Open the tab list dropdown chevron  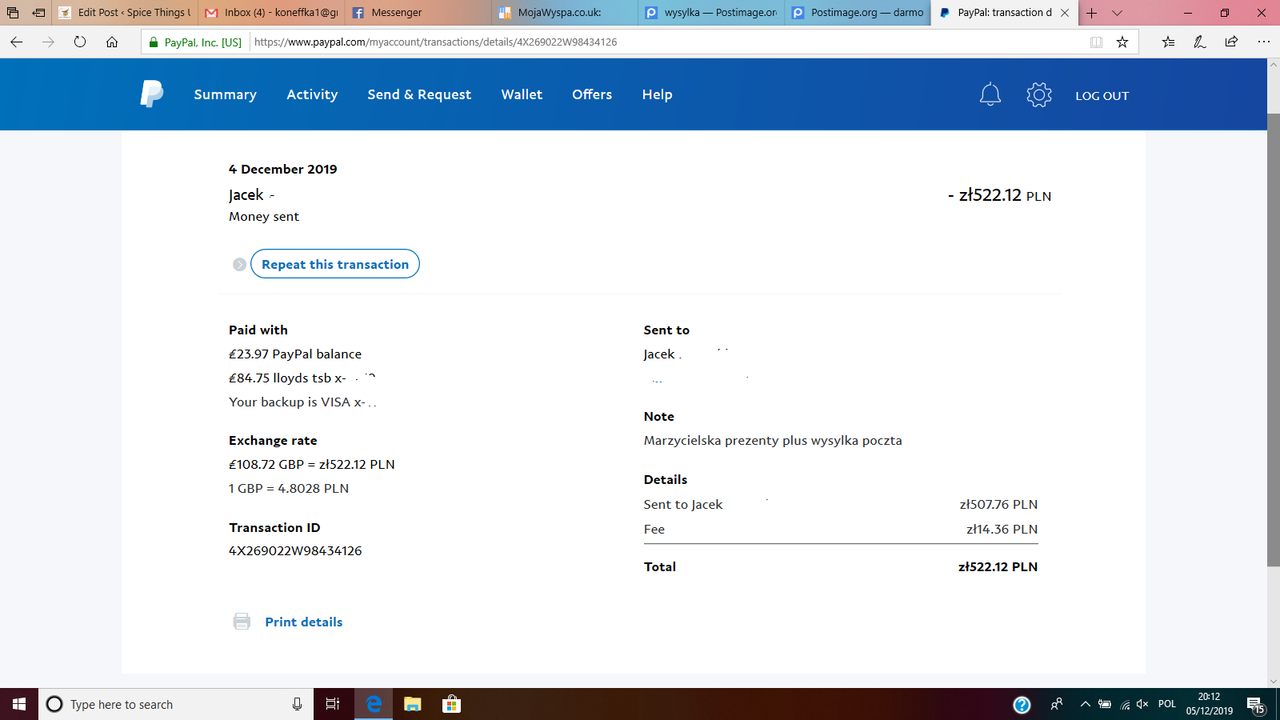pyautogui.click(x=1117, y=13)
